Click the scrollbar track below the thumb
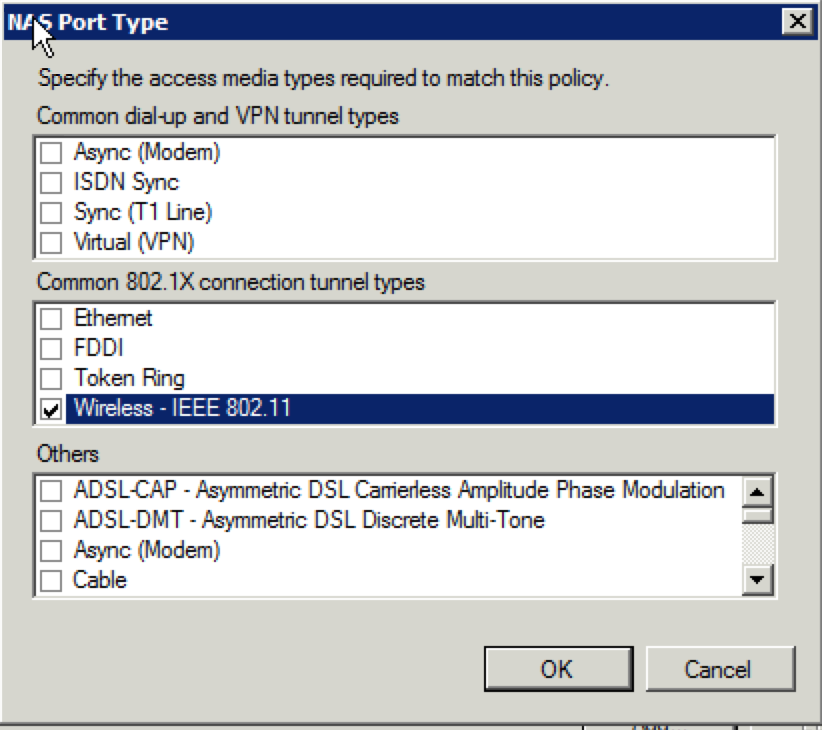The image size is (822, 730). 757,544
